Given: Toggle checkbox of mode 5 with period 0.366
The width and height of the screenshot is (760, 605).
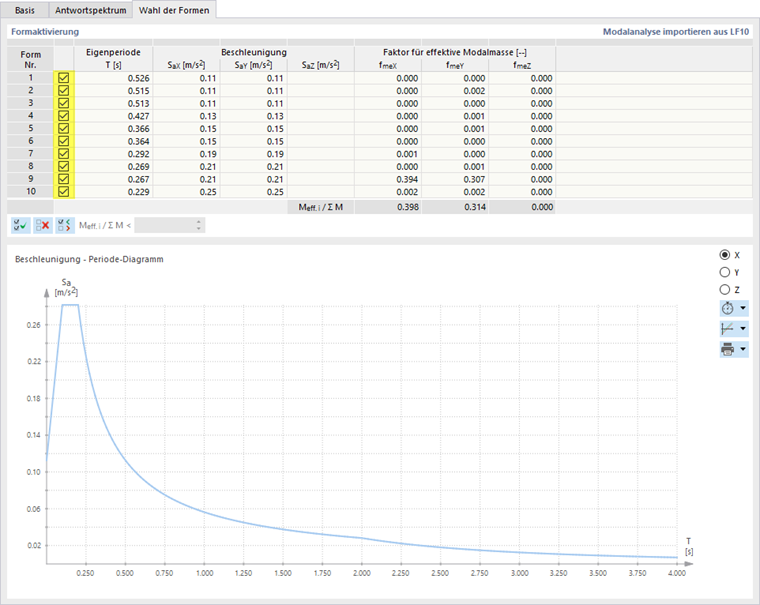Looking at the screenshot, I should point(63,128).
